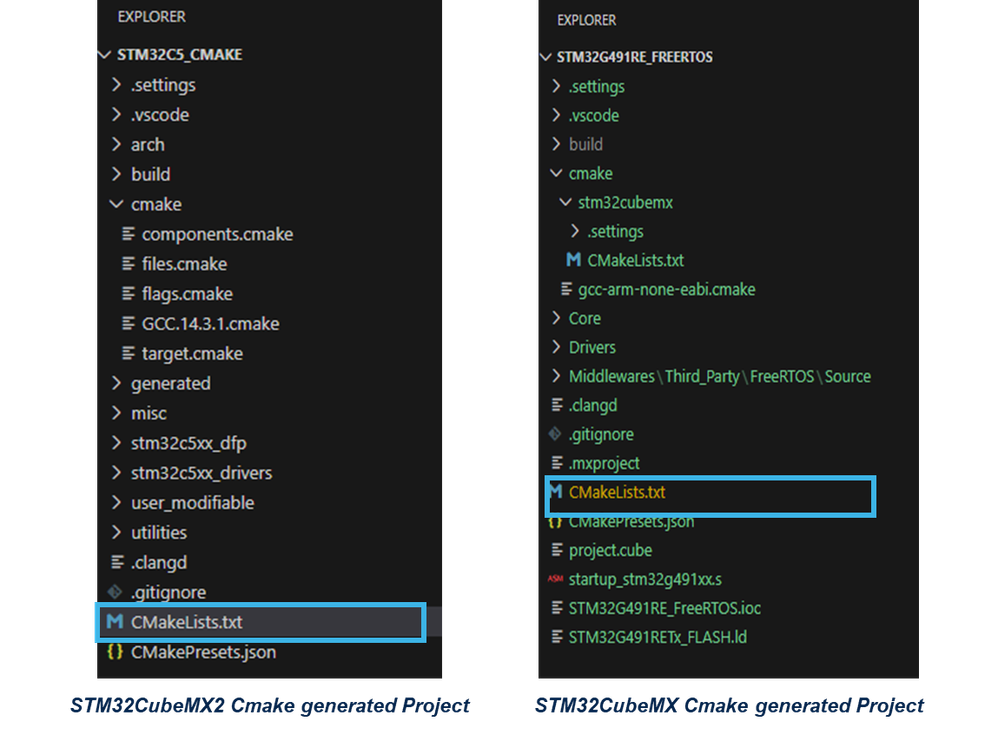Expand build folder in STM32C5_CMAKE
The height and width of the screenshot is (729, 998).
[x=116, y=174]
